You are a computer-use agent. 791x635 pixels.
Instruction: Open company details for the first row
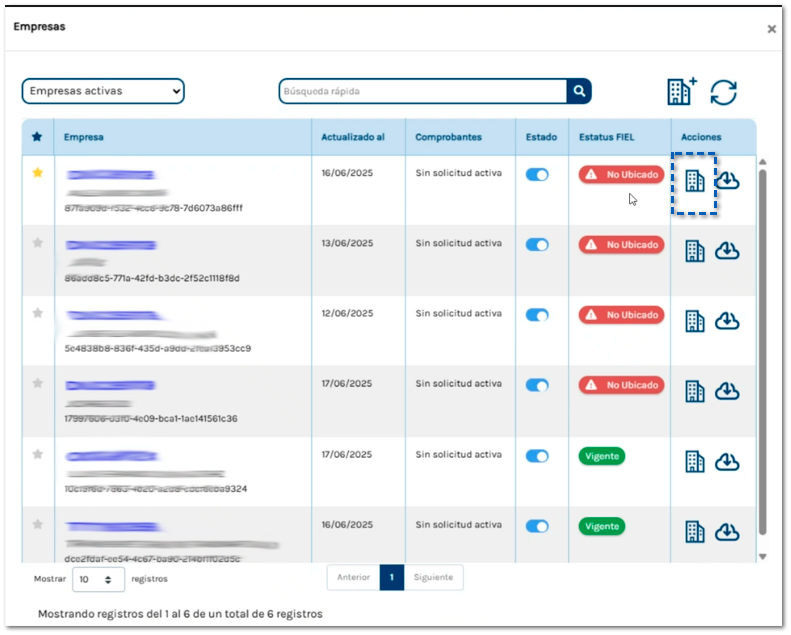click(695, 180)
